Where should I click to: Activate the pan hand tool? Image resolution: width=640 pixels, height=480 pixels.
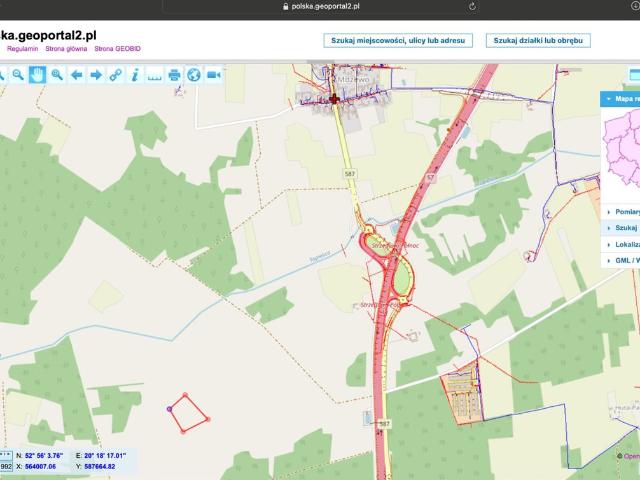[x=37, y=74]
